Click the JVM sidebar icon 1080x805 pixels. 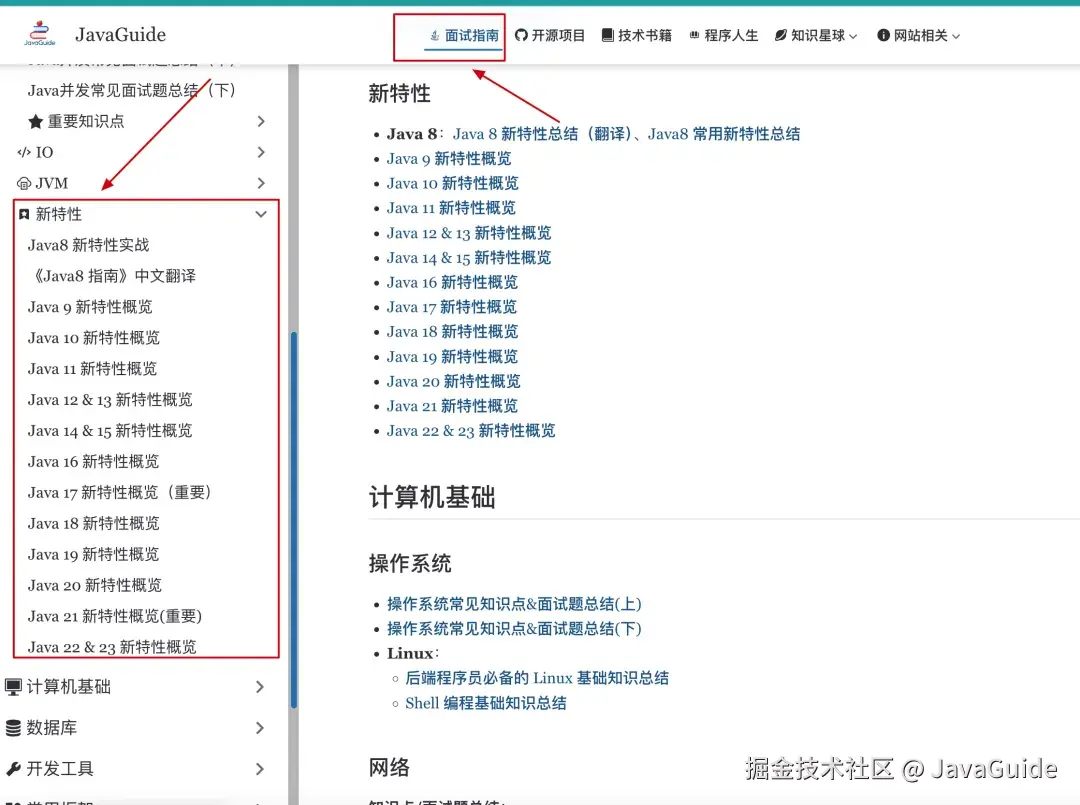[x=24, y=183]
